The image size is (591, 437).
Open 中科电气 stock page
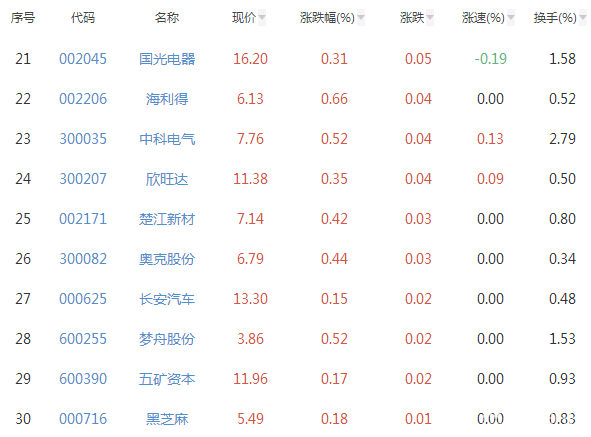click(x=167, y=139)
